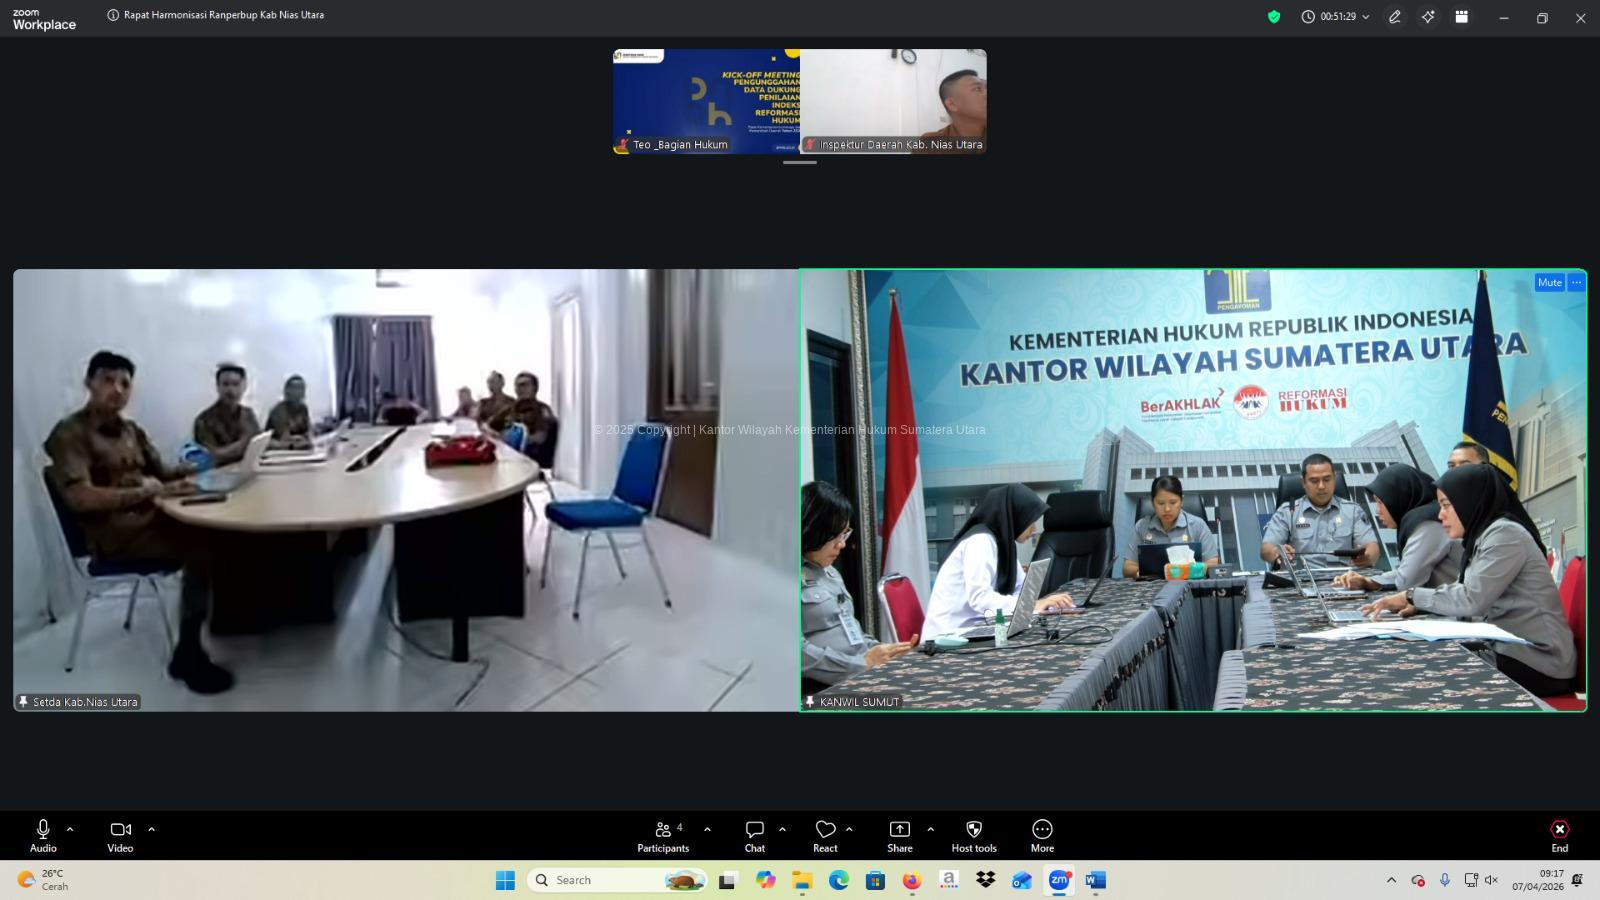
Task: Toggle the Video camera on or off
Action: (x=120, y=836)
